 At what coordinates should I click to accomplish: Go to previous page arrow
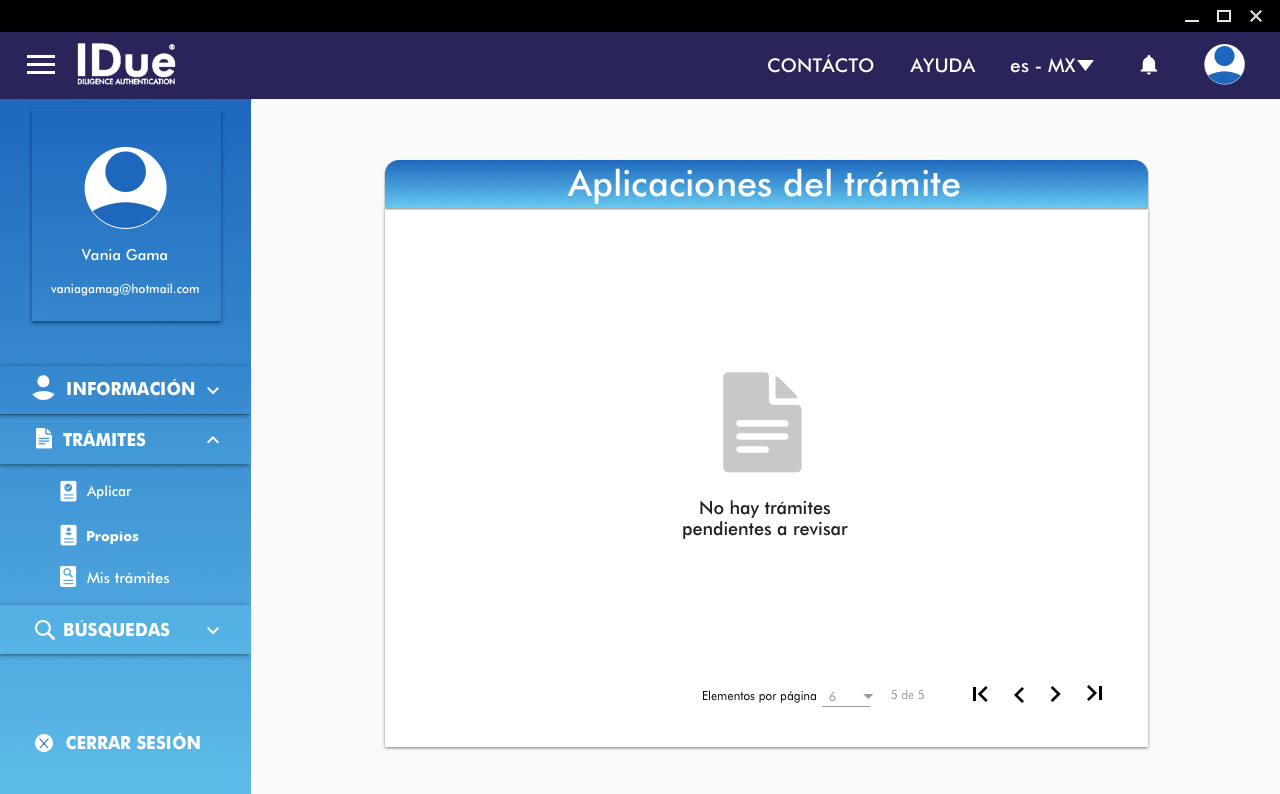click(x=1019, y=694)
